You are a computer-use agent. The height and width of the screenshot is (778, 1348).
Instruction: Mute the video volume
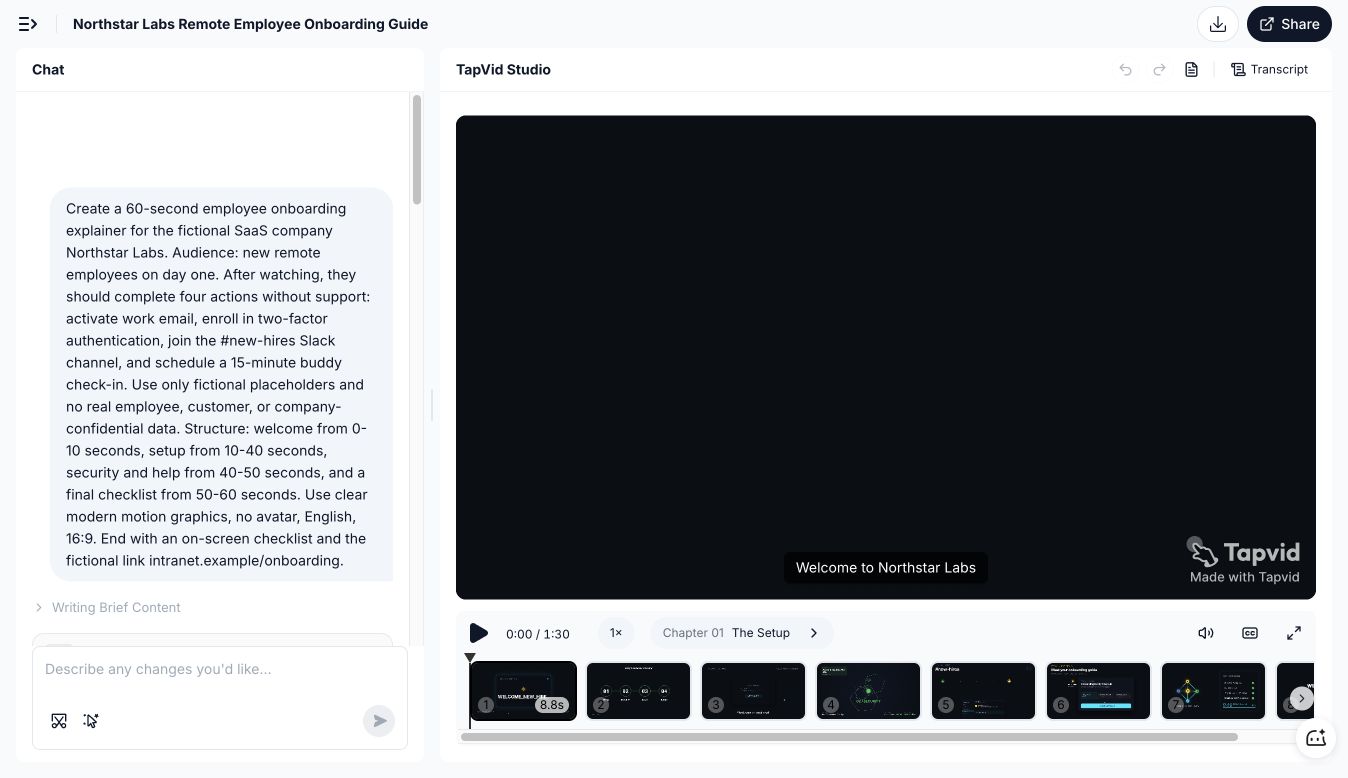(x=1206, y=633)
